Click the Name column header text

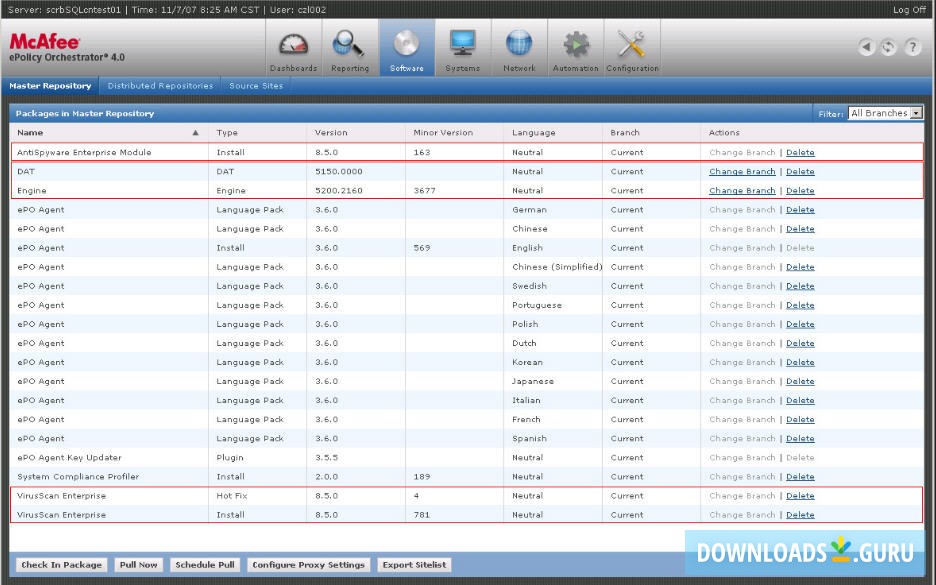(30, 133)
